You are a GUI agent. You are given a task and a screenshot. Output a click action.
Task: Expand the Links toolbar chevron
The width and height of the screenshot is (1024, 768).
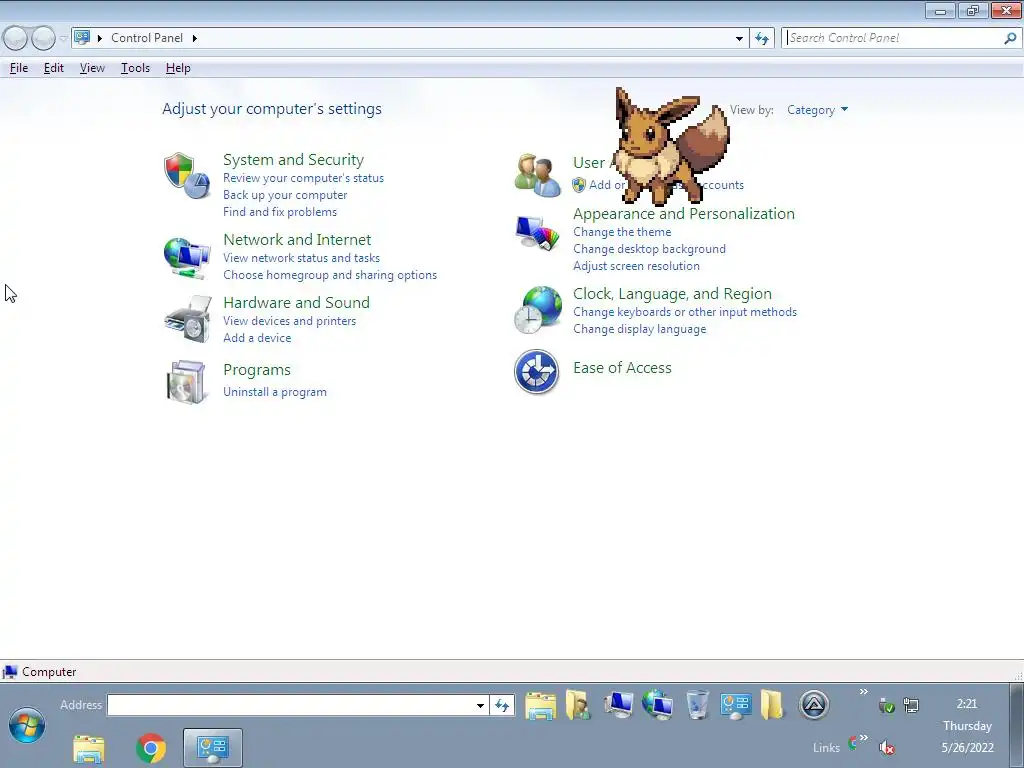(863, 737)
